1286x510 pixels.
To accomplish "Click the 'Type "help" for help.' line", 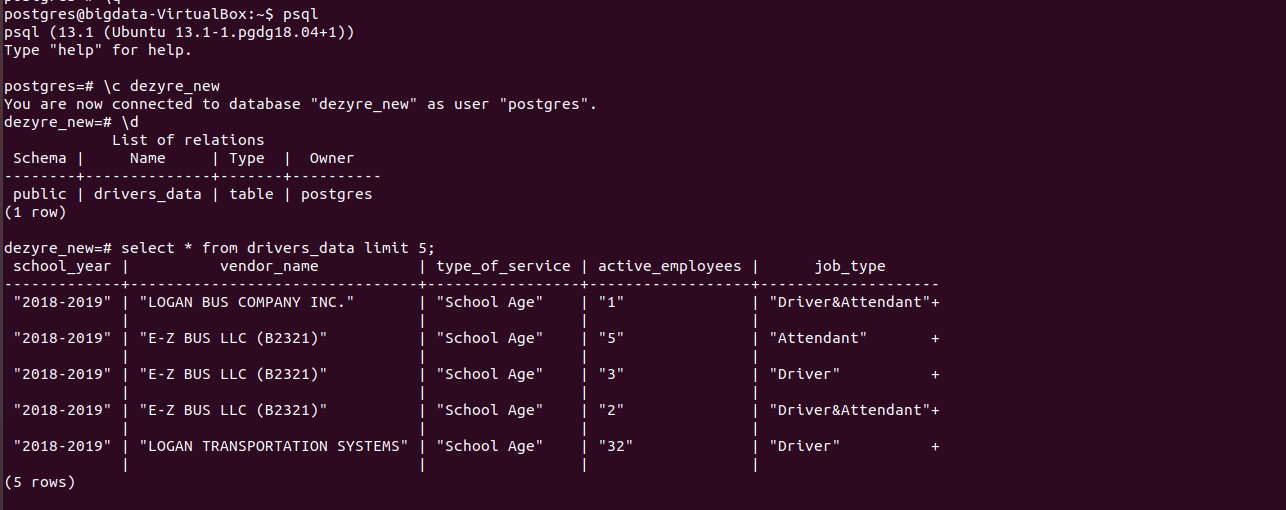I will click(98, 50).
